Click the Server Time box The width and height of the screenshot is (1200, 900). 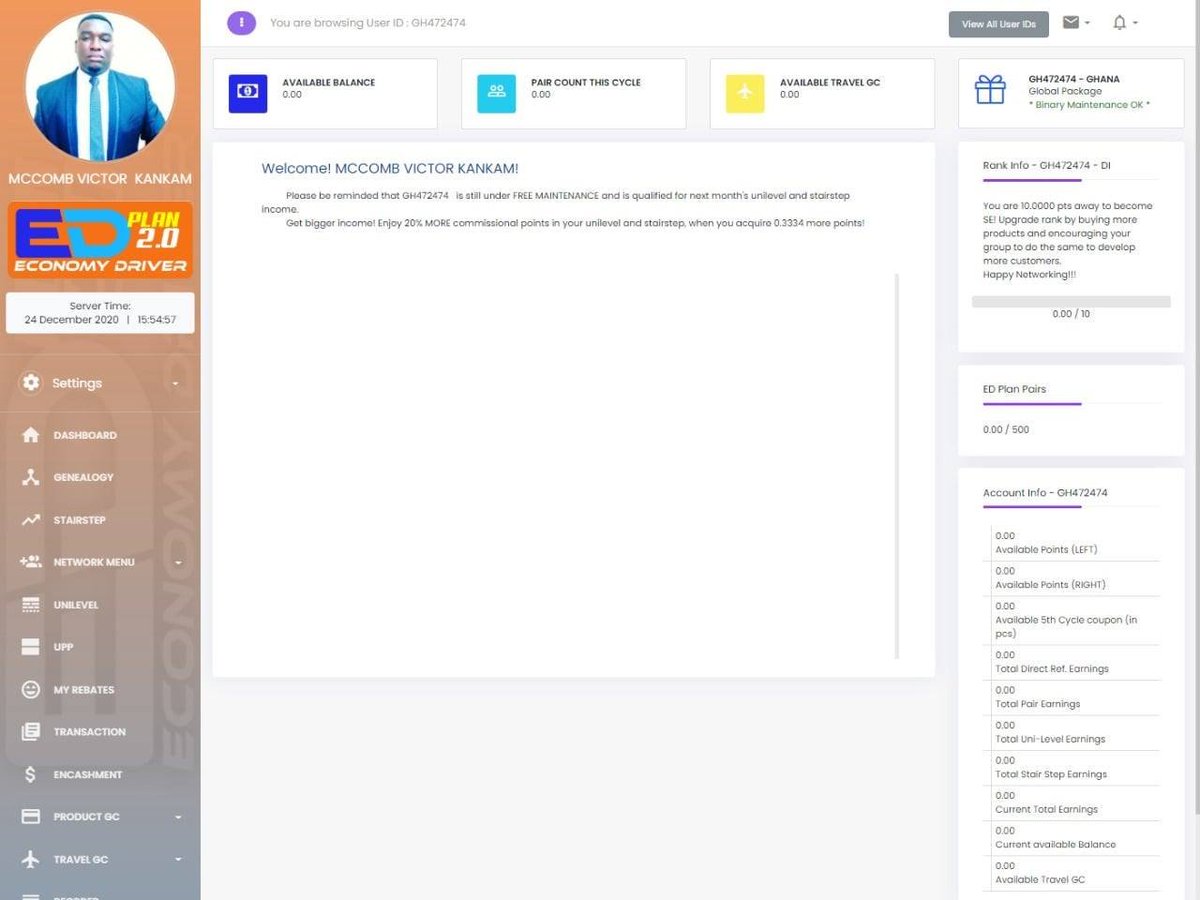coord(100,313)
